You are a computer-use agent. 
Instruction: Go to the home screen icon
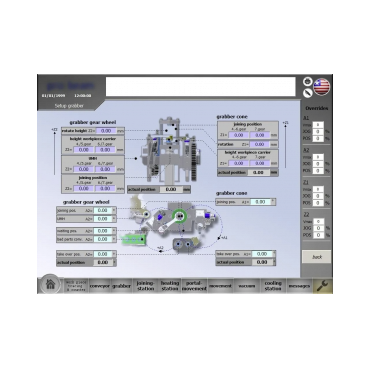pos(50,284)
